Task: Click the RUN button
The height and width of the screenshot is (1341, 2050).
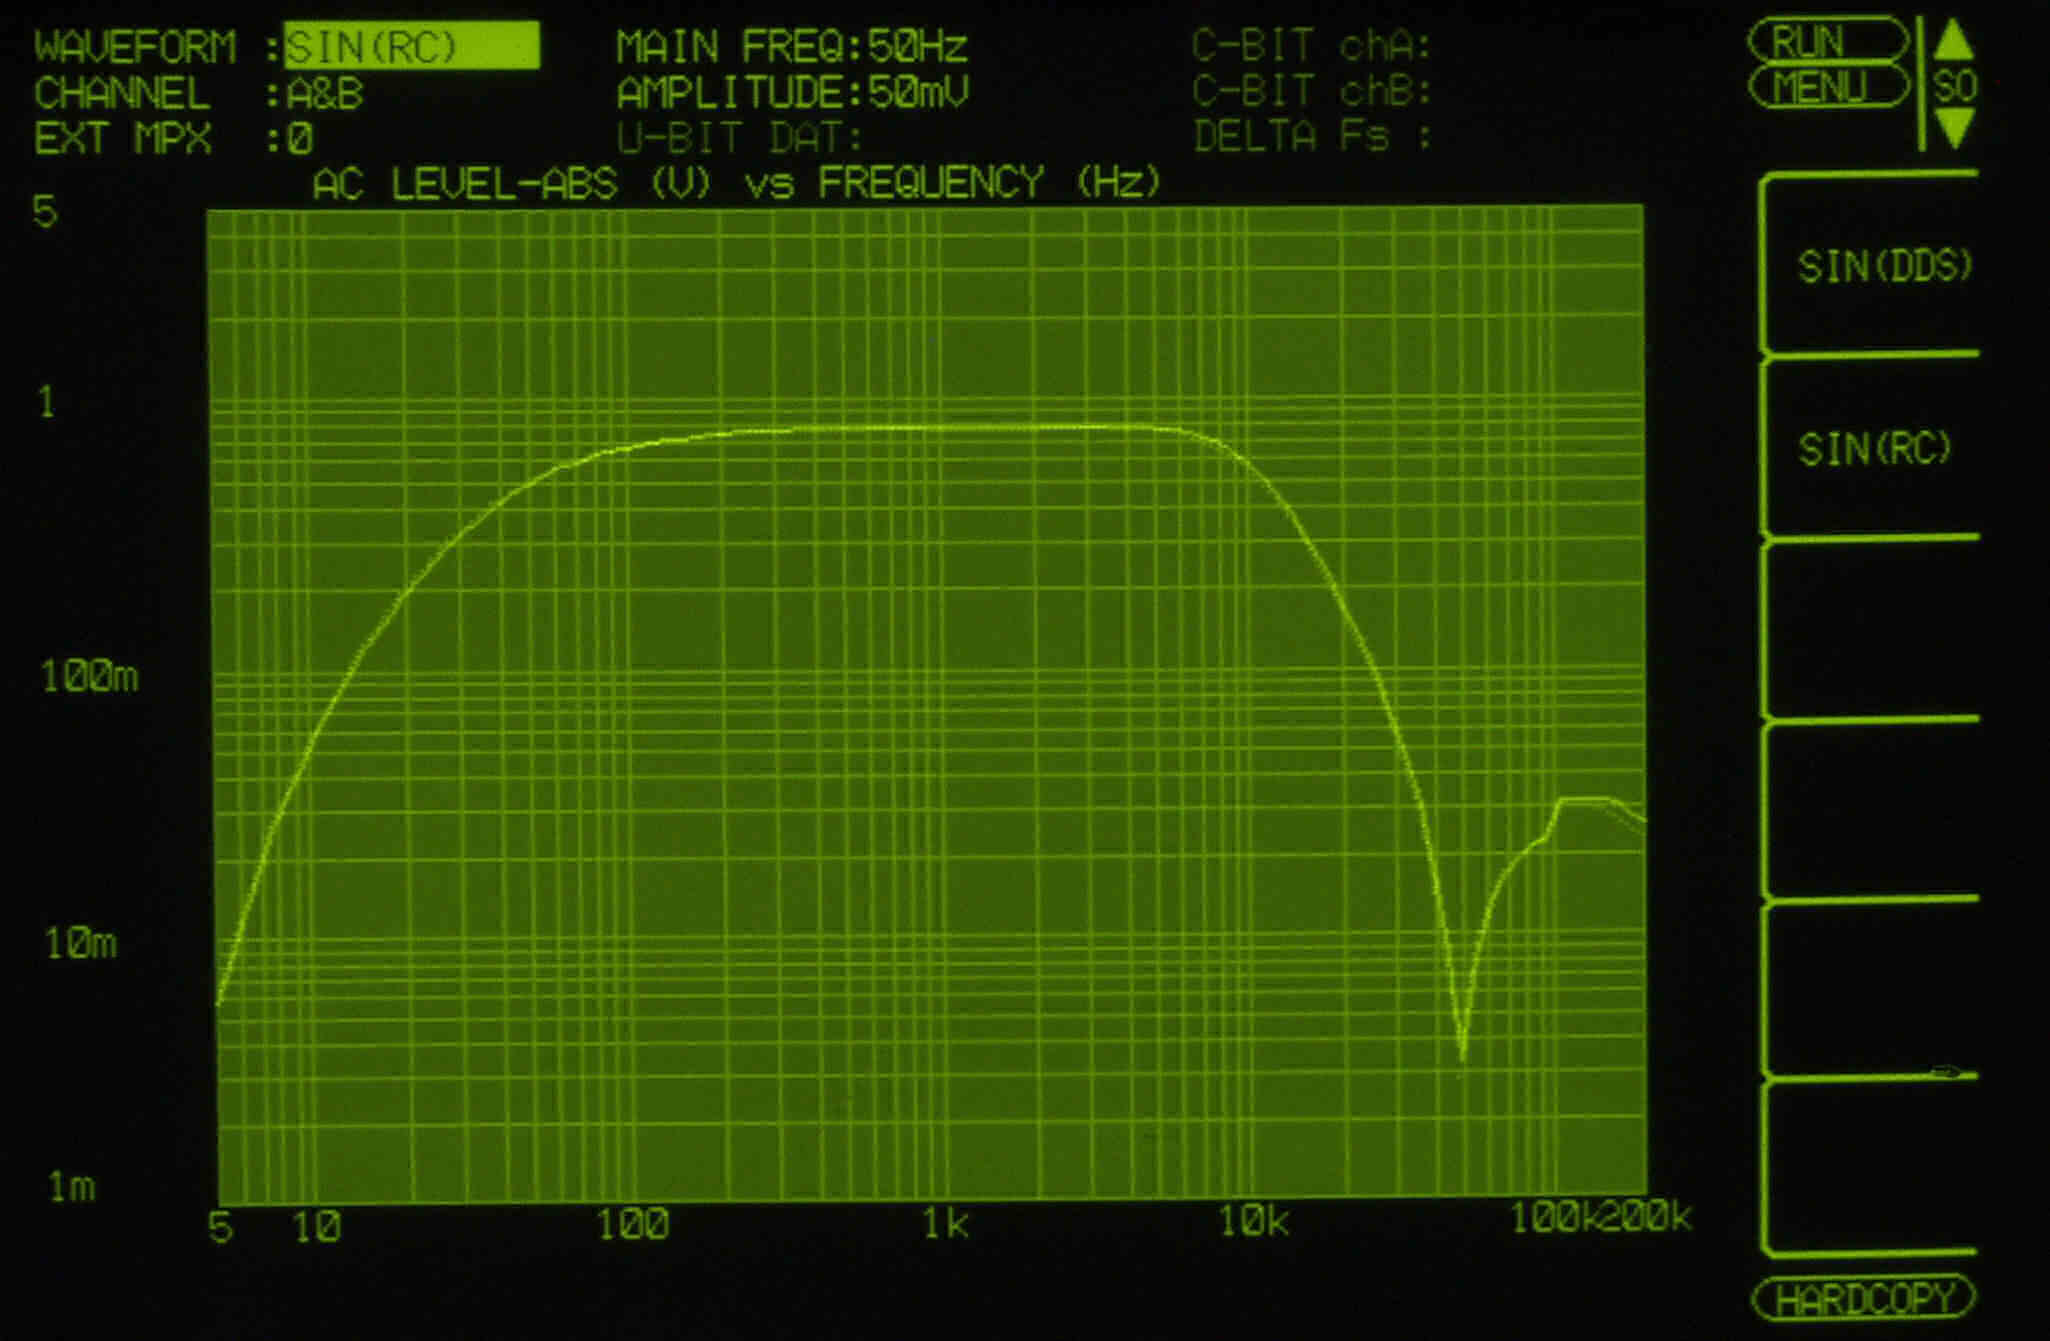Action: 1826,42
